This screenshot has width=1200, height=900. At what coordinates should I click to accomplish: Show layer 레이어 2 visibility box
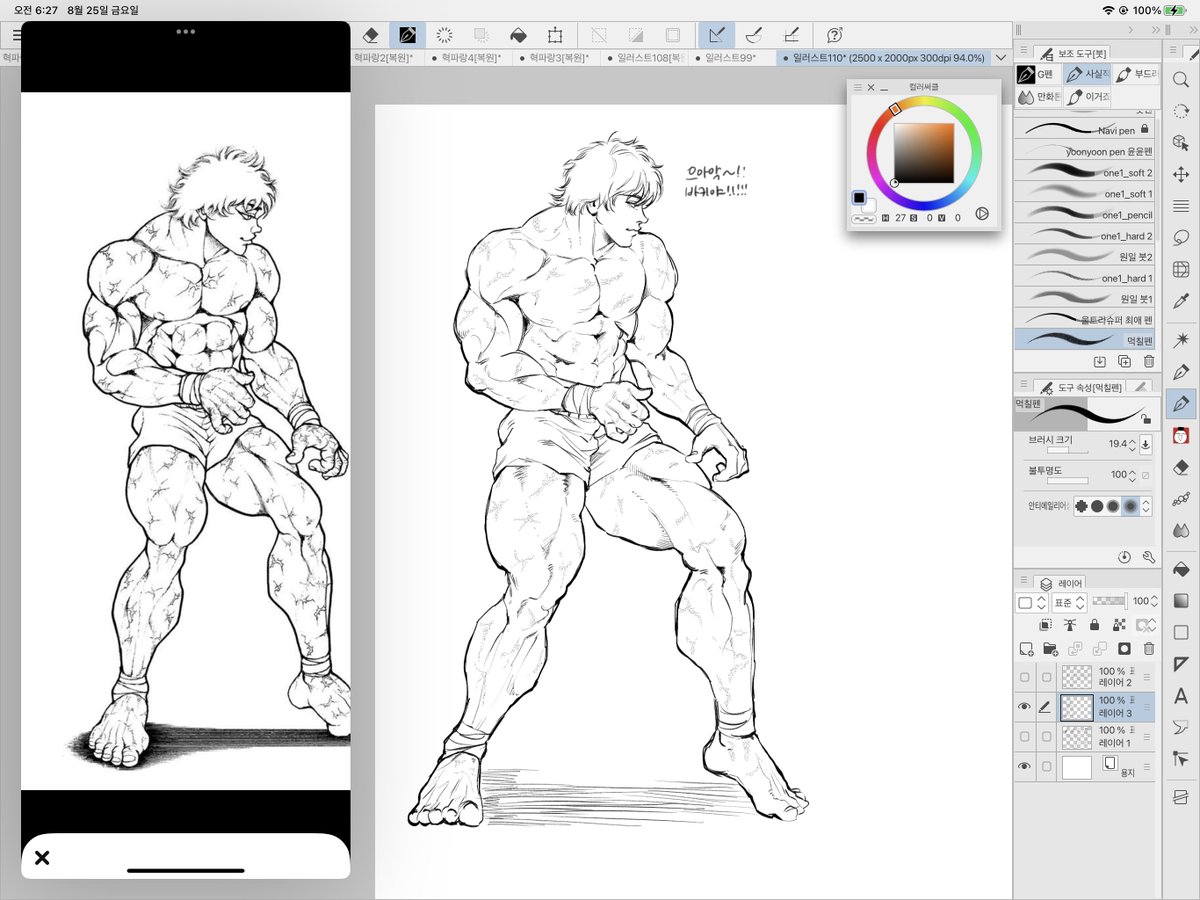[1024, 677]
